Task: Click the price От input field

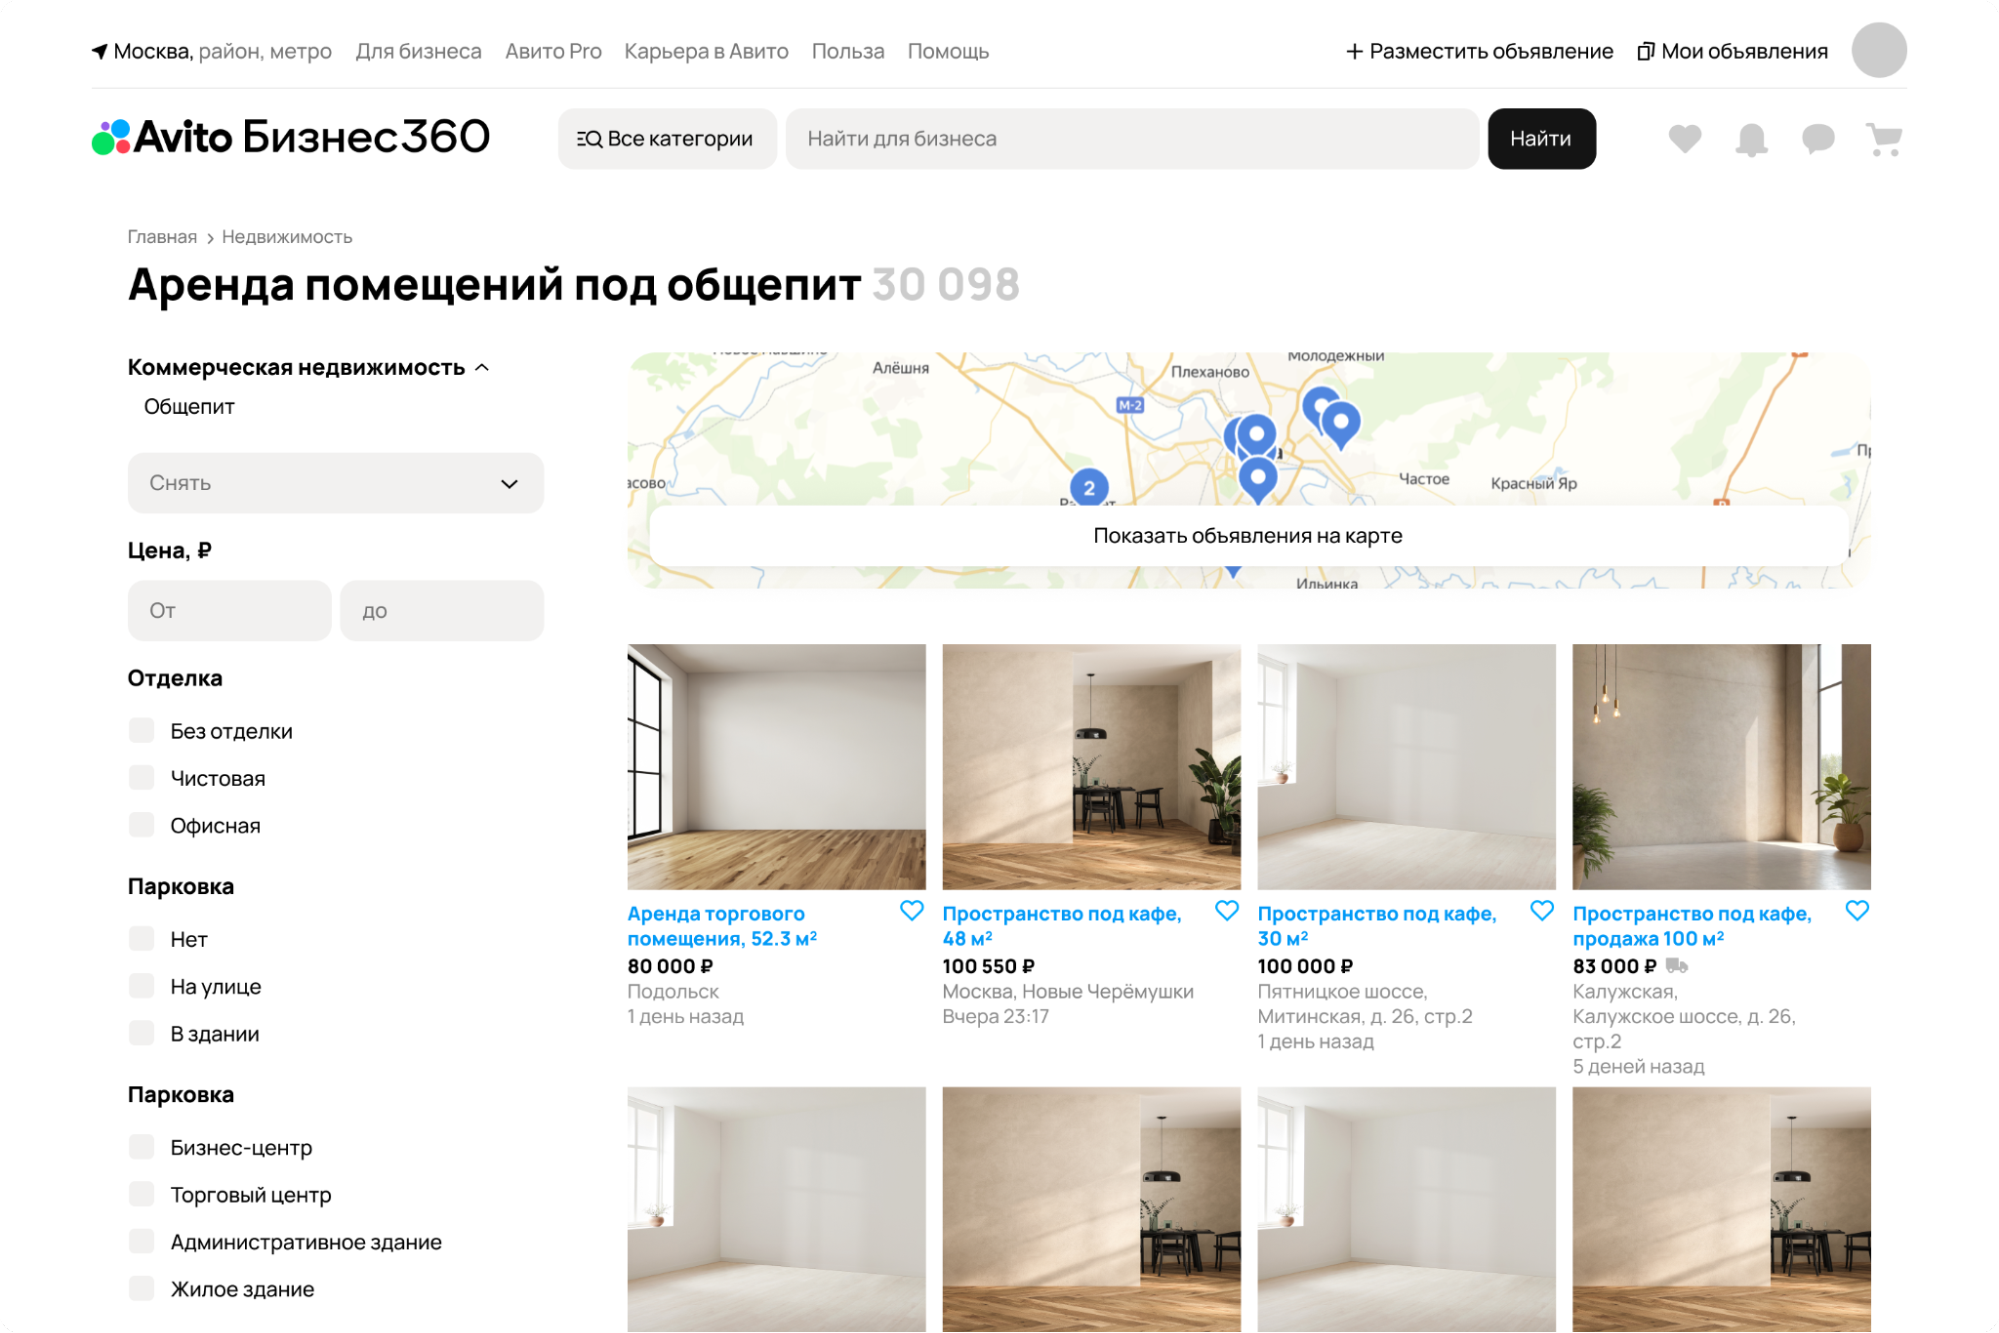Action: click(x=229, y=610)
